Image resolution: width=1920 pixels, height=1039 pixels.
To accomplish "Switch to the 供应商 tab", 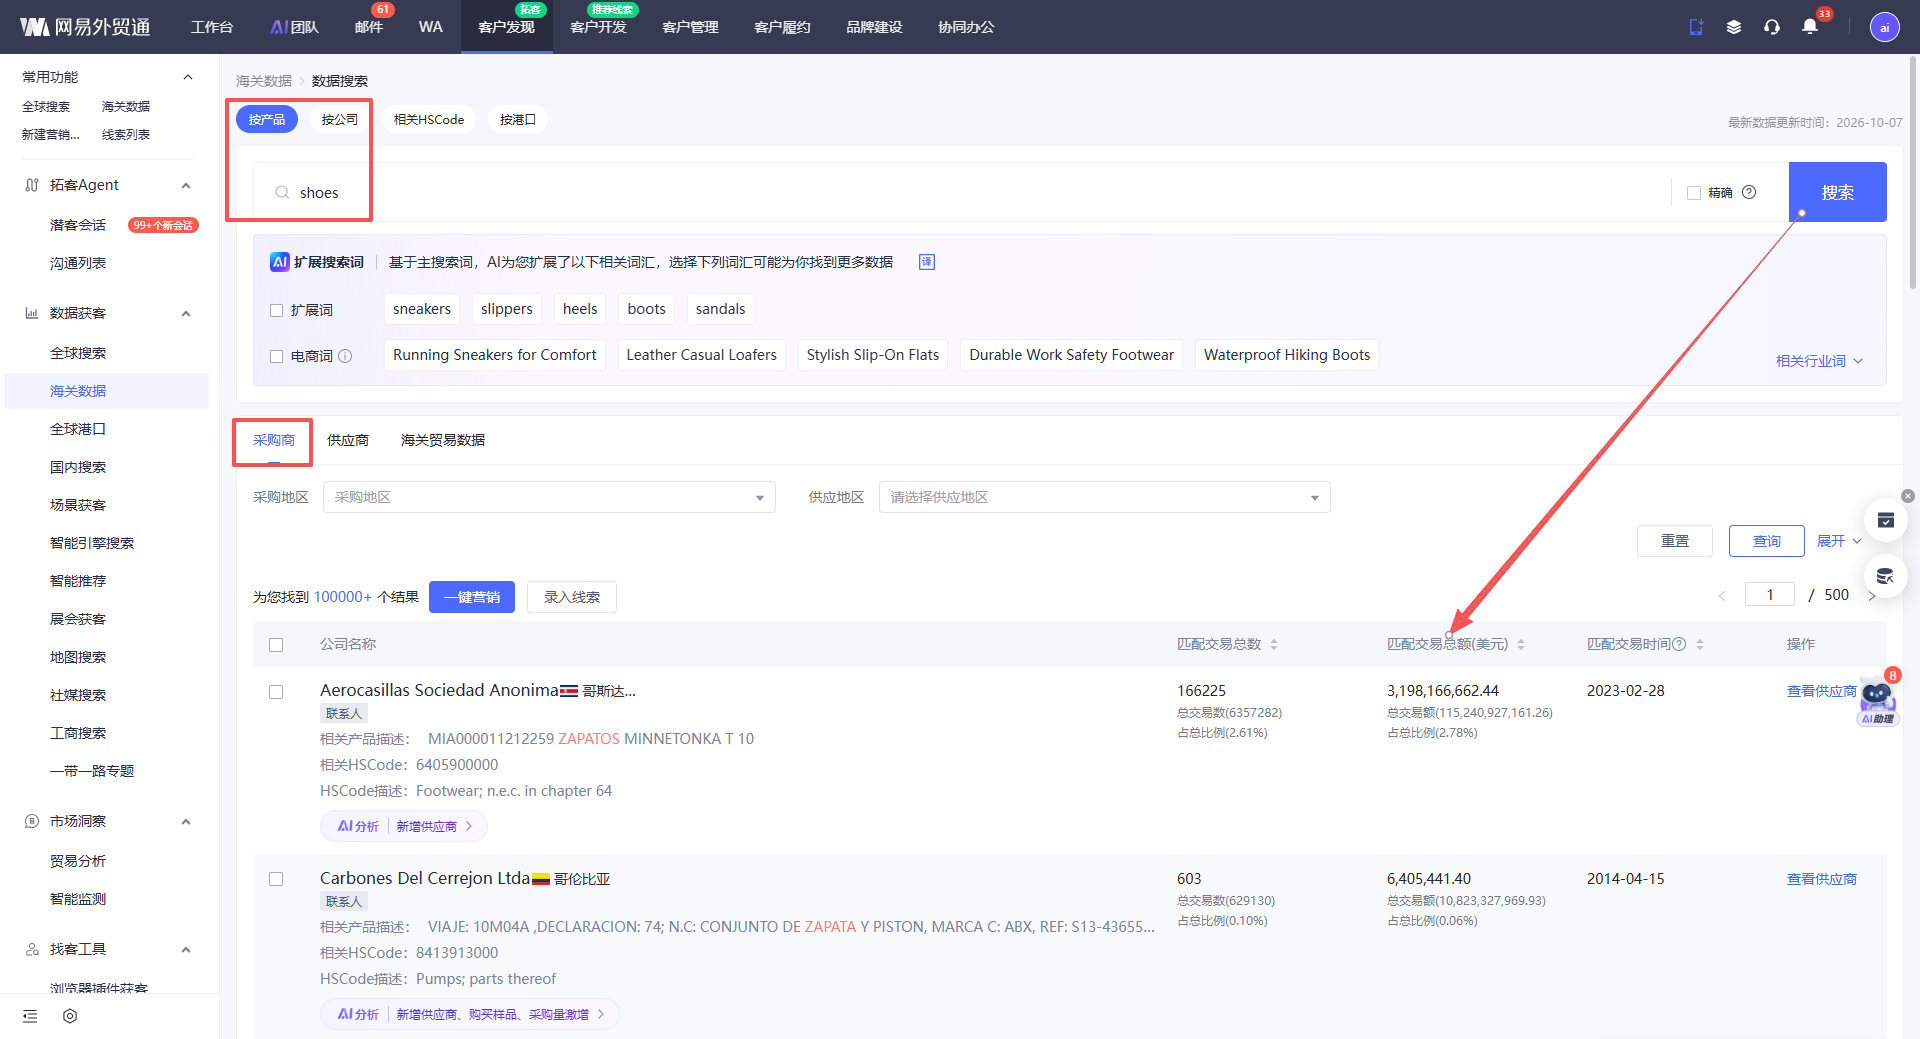I will click(348, 440).
